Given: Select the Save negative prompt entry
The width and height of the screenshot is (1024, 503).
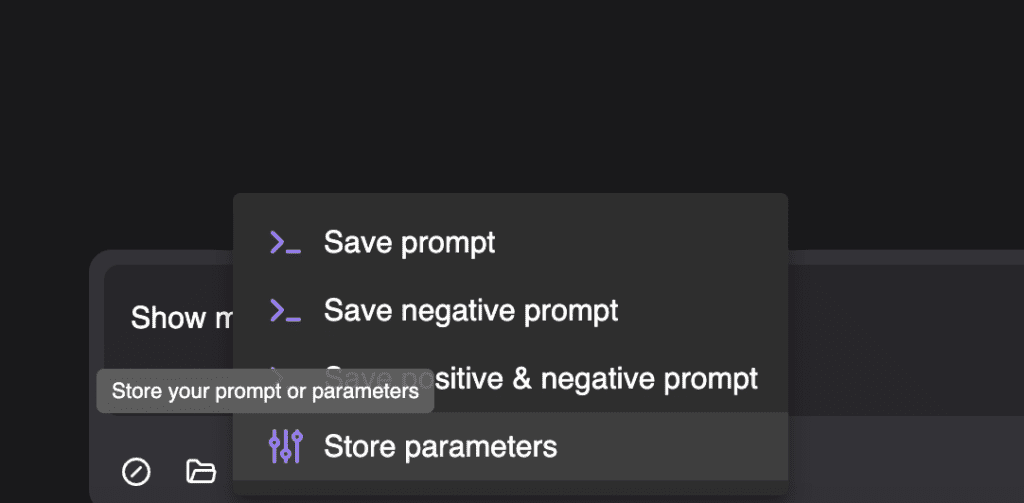Looking at the screenshot, I should (x=470, y=311).
